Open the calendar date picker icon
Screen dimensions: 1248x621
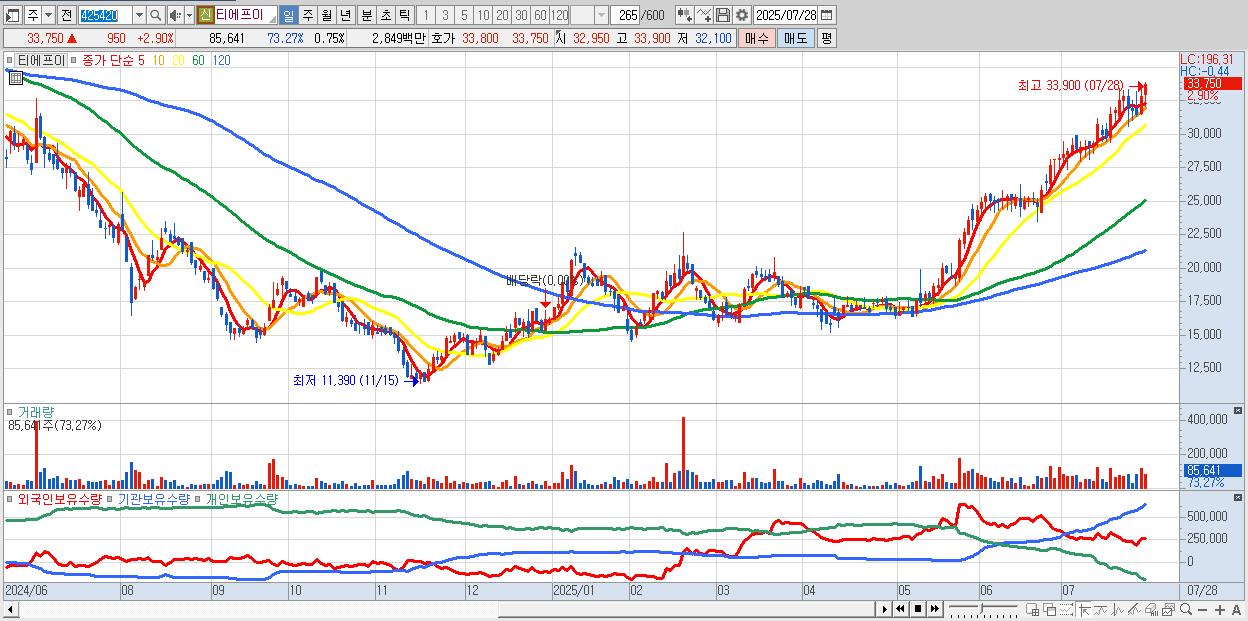pyautogui.click(x=827, y=15)
